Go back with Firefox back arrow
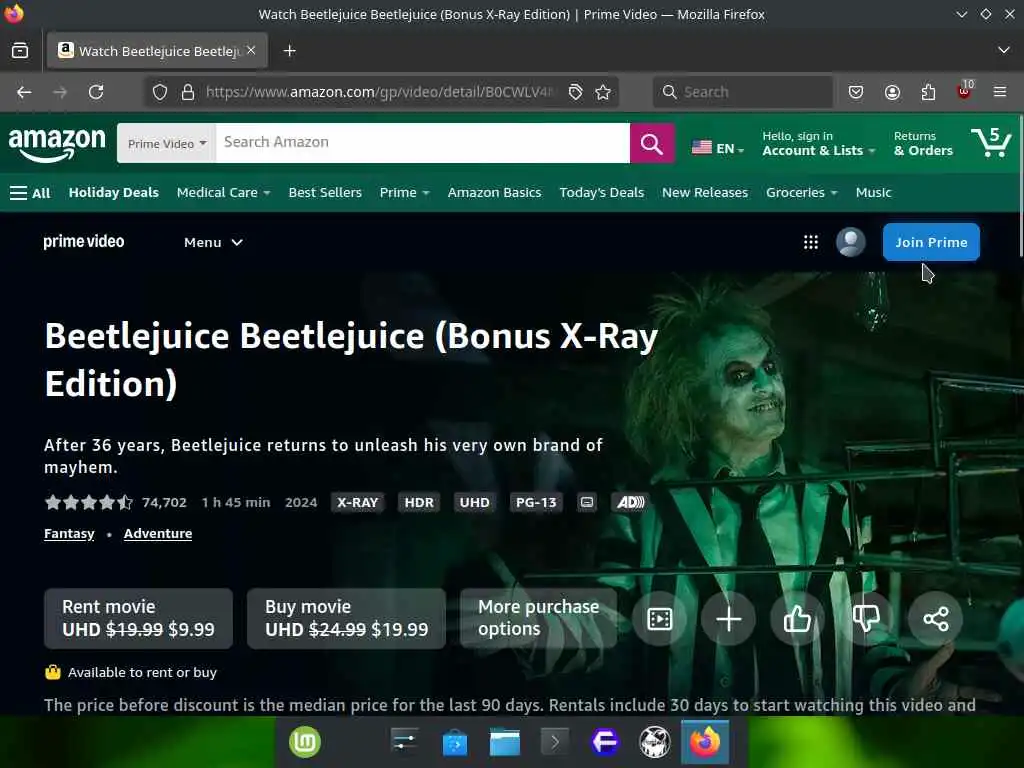The height and width of the screenshot is (768, 1024). coord(24,92)
